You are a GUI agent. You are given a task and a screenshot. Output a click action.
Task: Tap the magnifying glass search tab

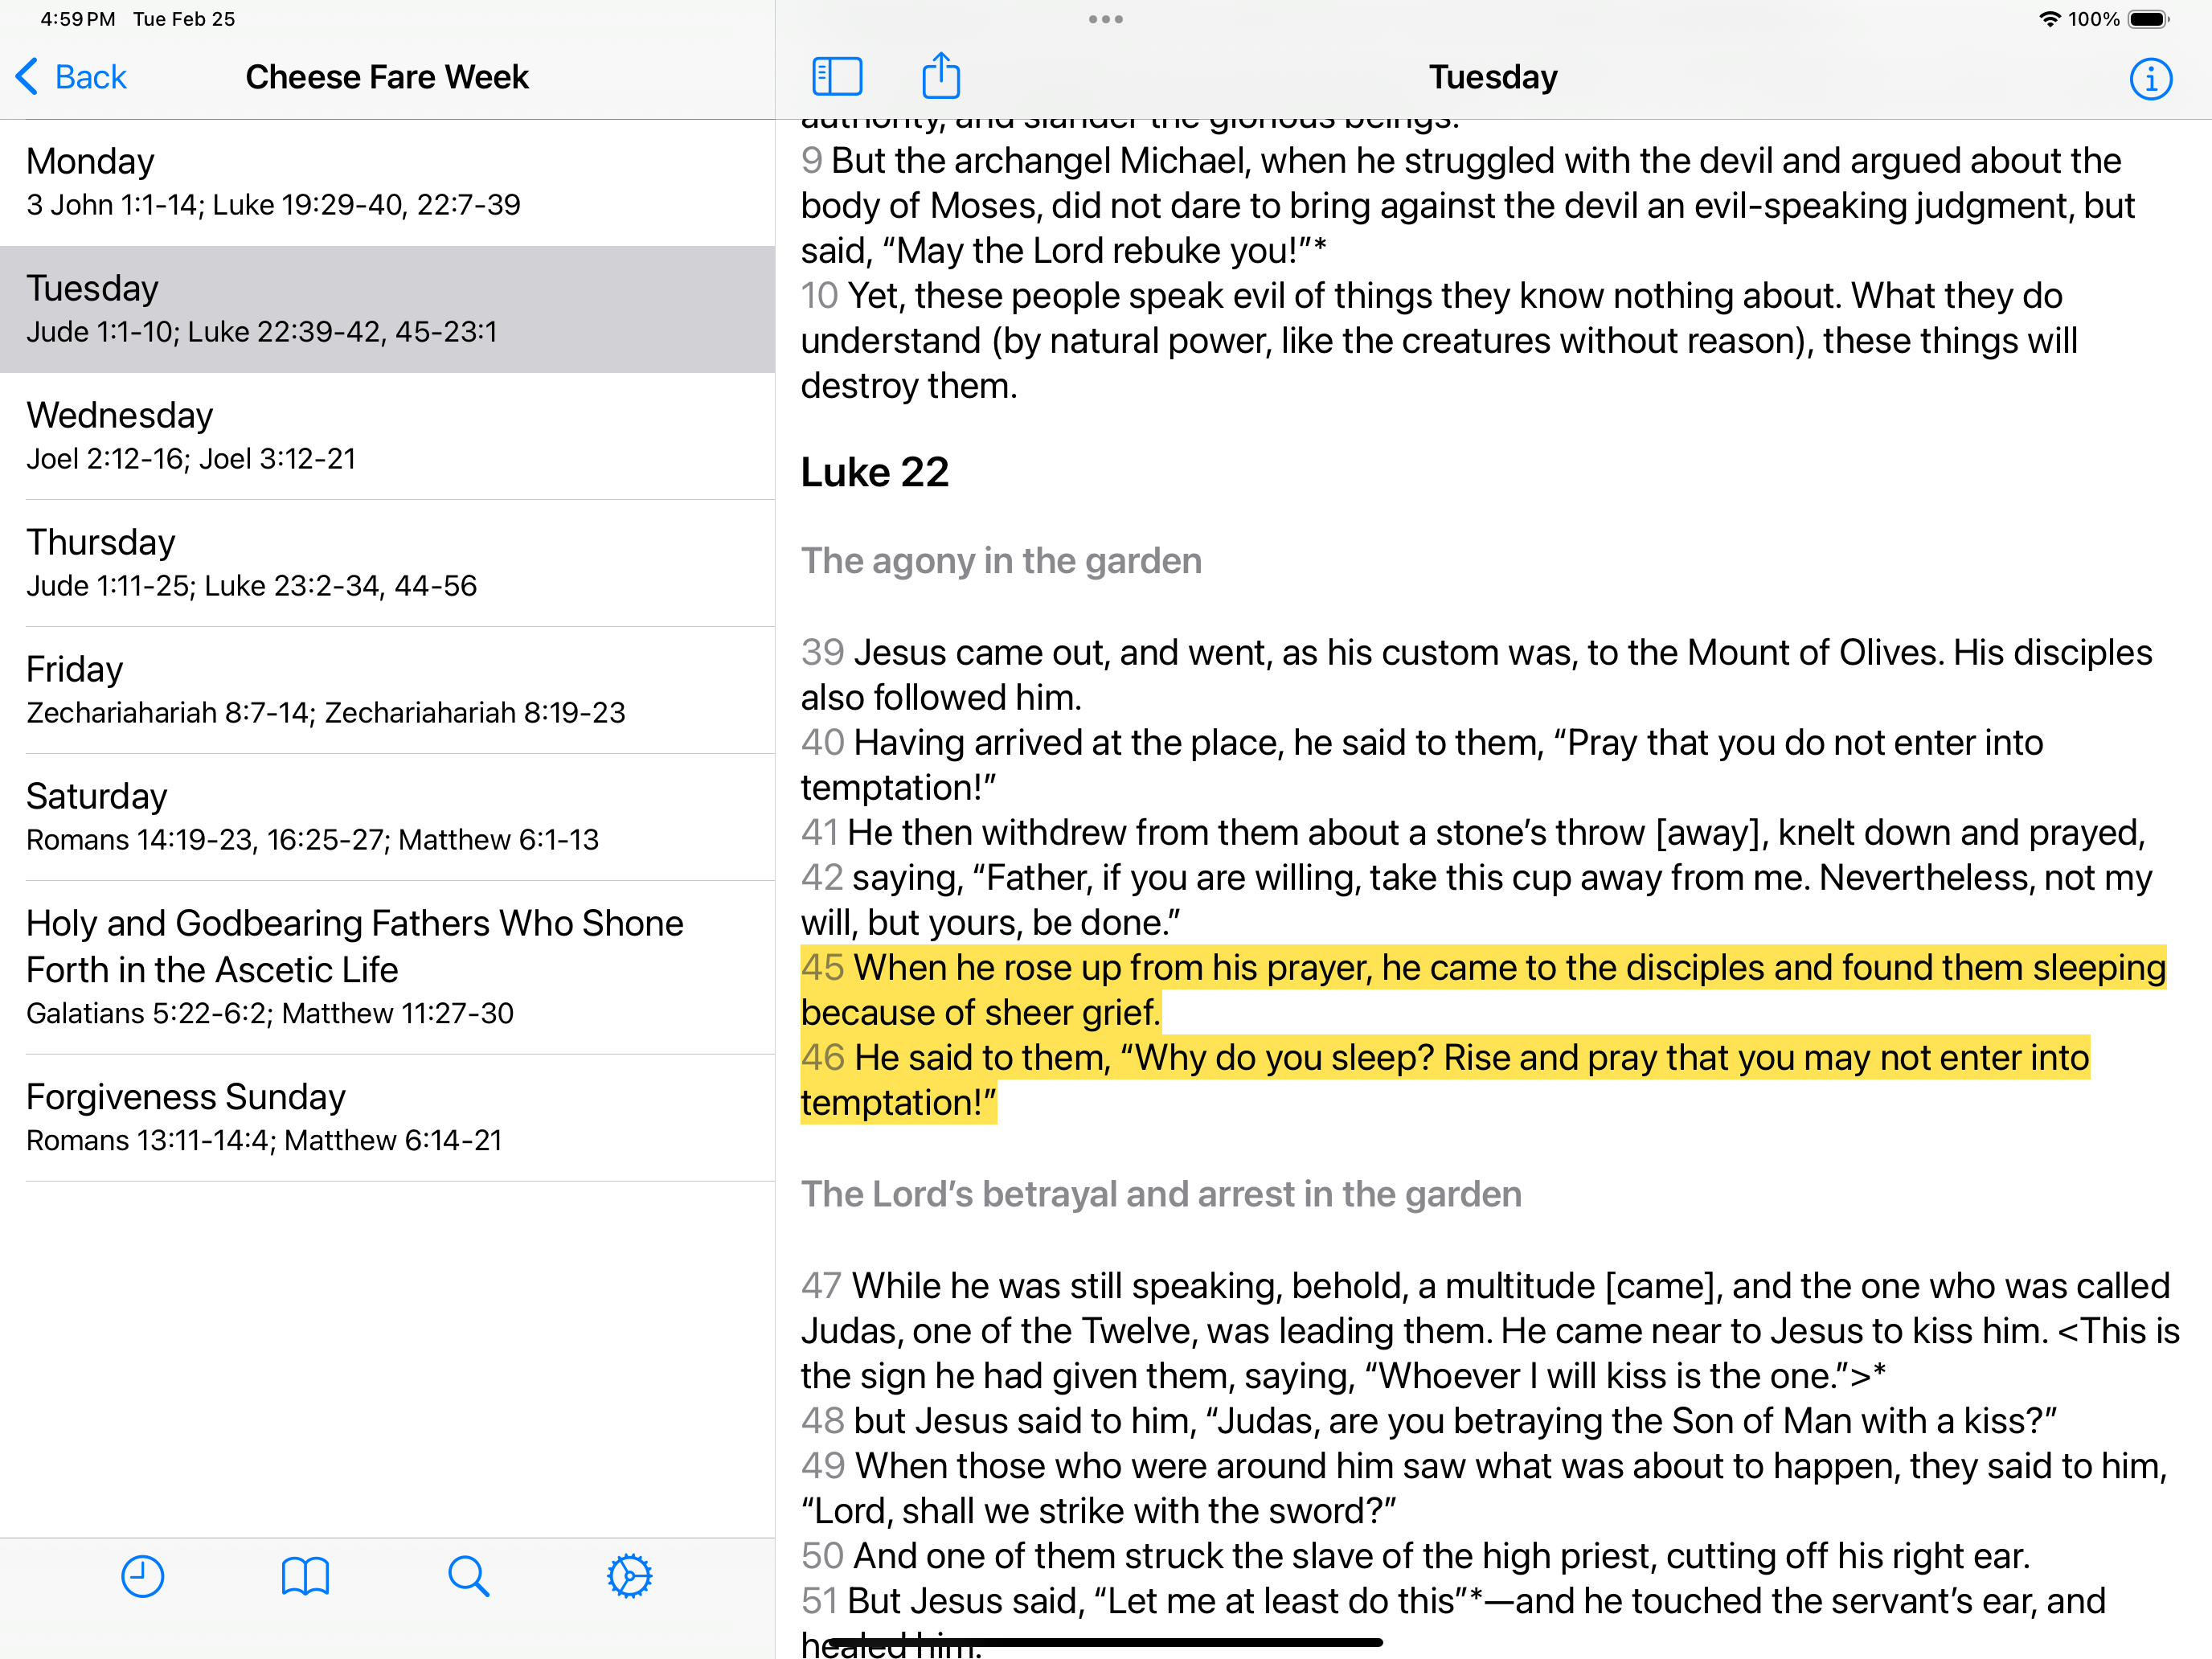[x=468, y=1577]
